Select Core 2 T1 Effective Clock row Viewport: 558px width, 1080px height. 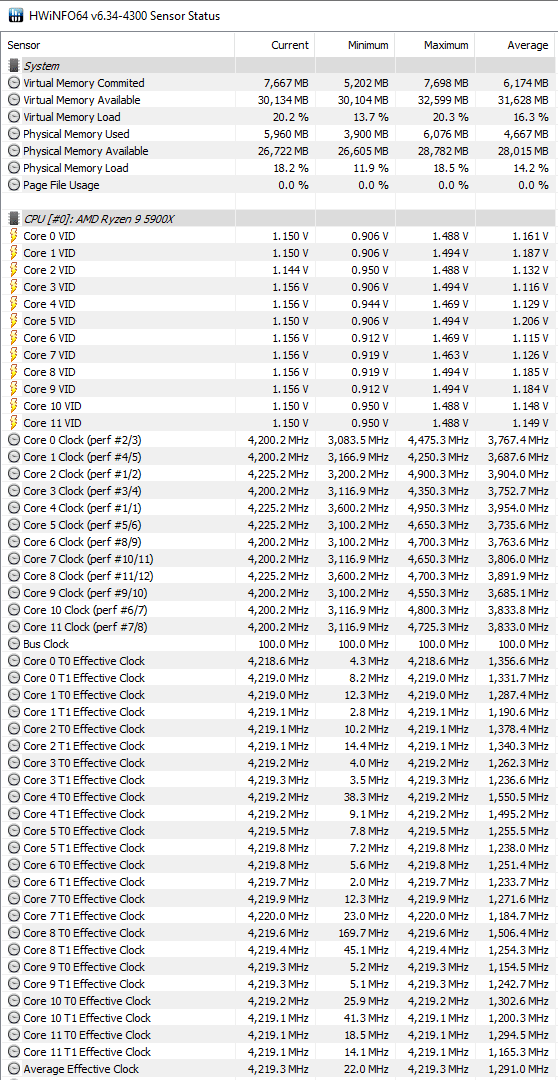[279, 746]
